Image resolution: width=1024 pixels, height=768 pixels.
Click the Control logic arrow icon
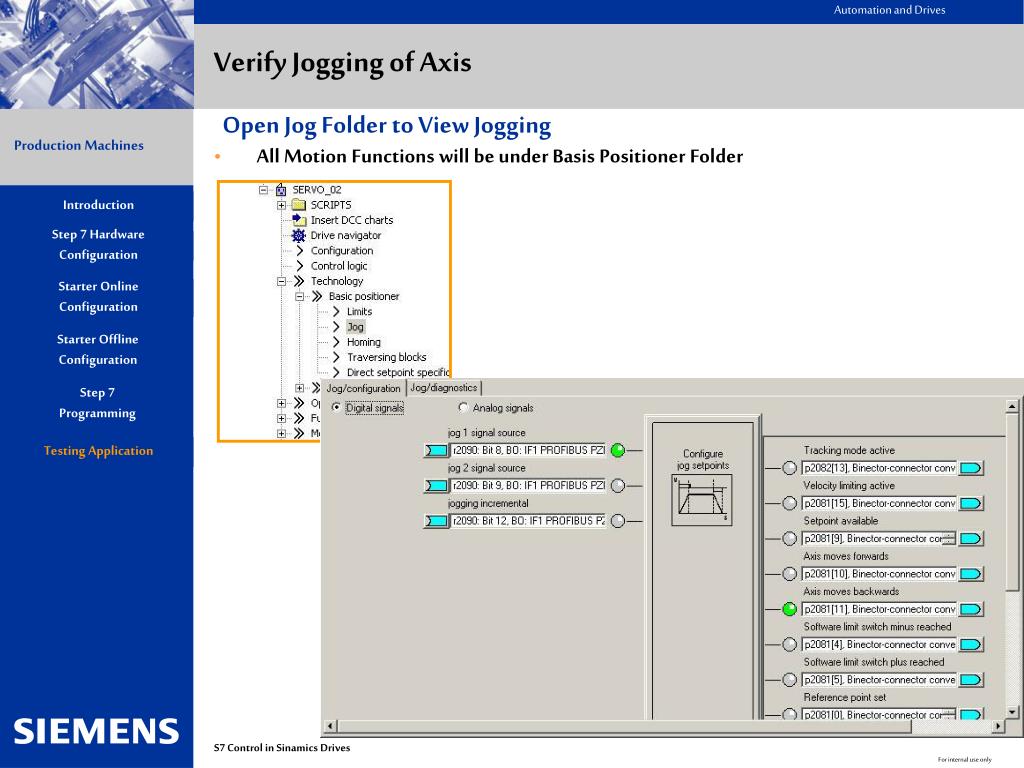tap(299, 266)
